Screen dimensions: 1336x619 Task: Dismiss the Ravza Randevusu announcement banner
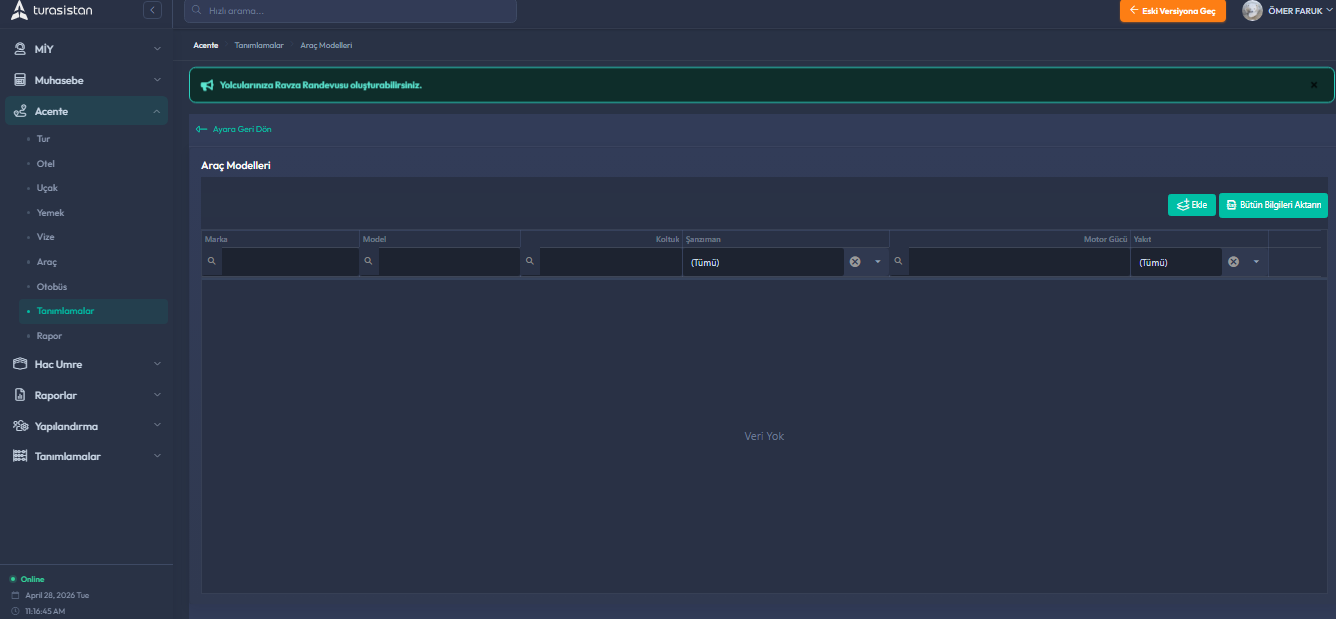[1314, 85]
